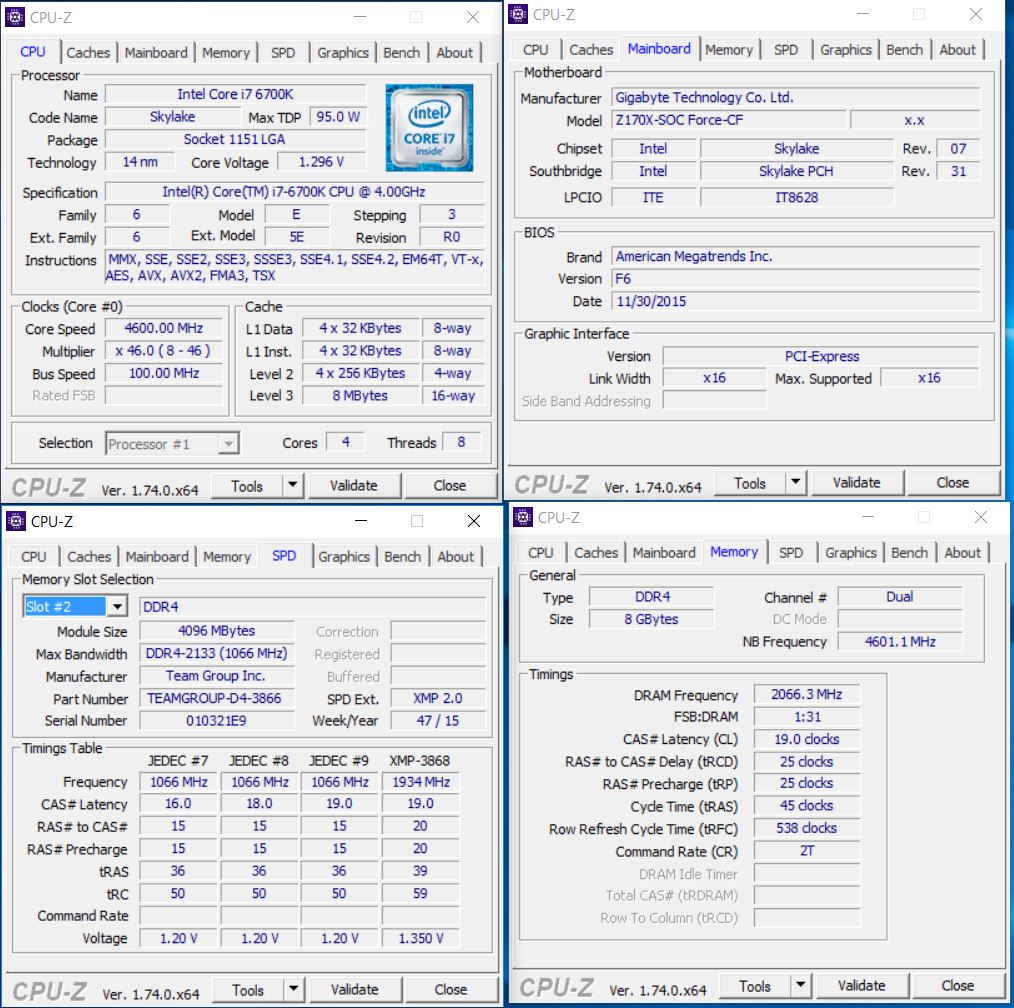Click Validate button in the SPD window
1014x1008 pixels.
355,990
